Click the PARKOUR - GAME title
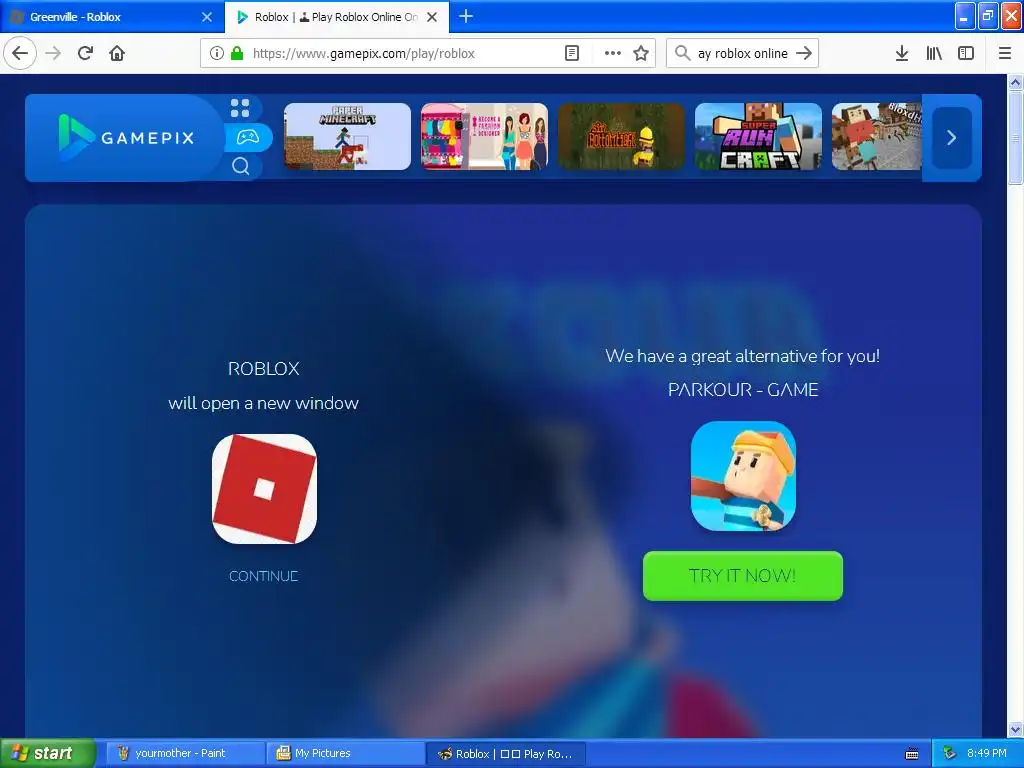The height and width of the screenshot is (768, 1024). tap(743, 390)
